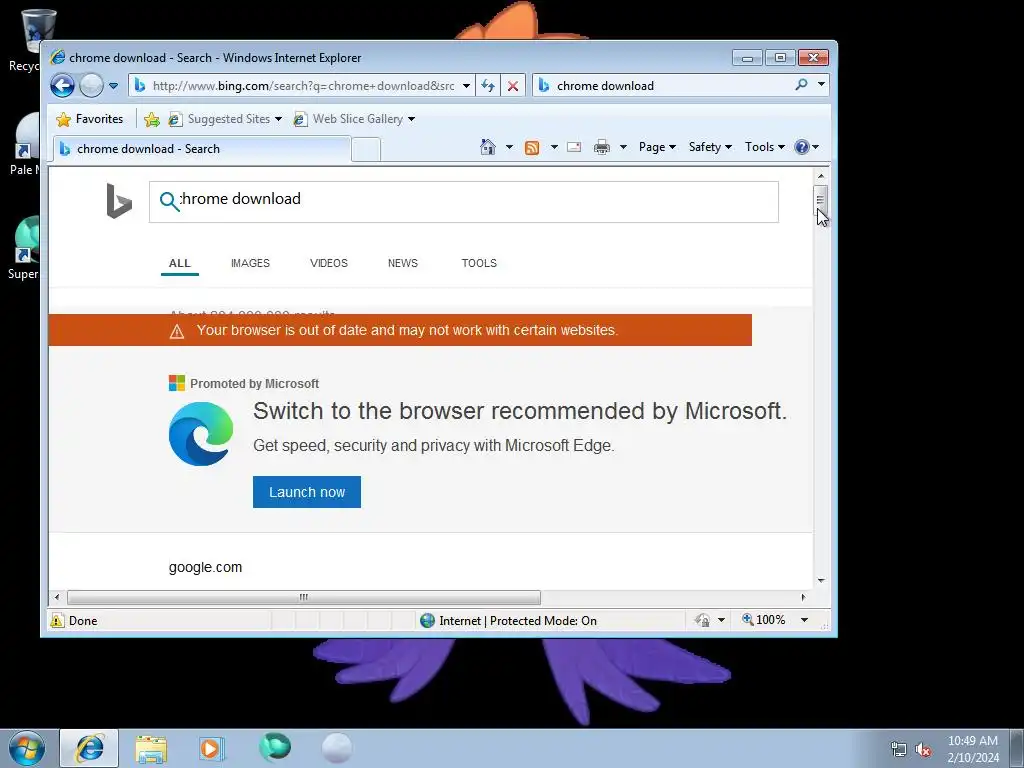Select the chrome download - Search tab
This screenshot has width=1024, height=768.
(202, 149)
